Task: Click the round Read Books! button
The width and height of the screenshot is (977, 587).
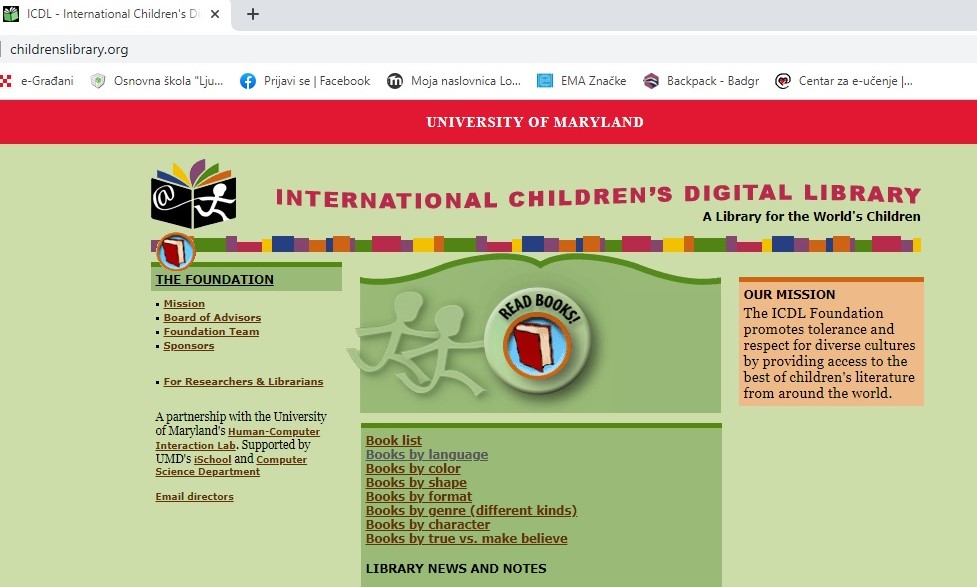Action: point(538,342)
